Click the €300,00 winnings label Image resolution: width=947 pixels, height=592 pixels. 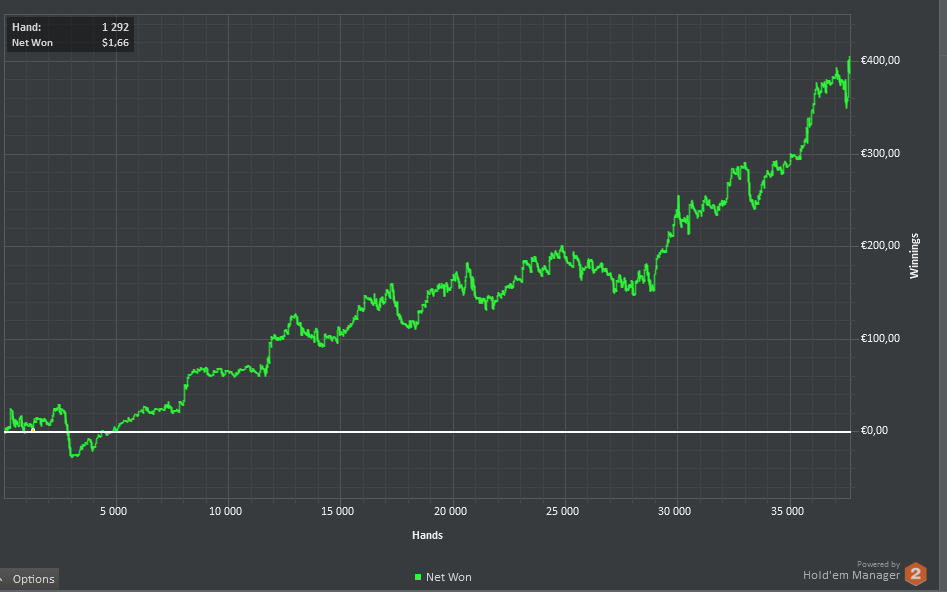tap(880, 153)
